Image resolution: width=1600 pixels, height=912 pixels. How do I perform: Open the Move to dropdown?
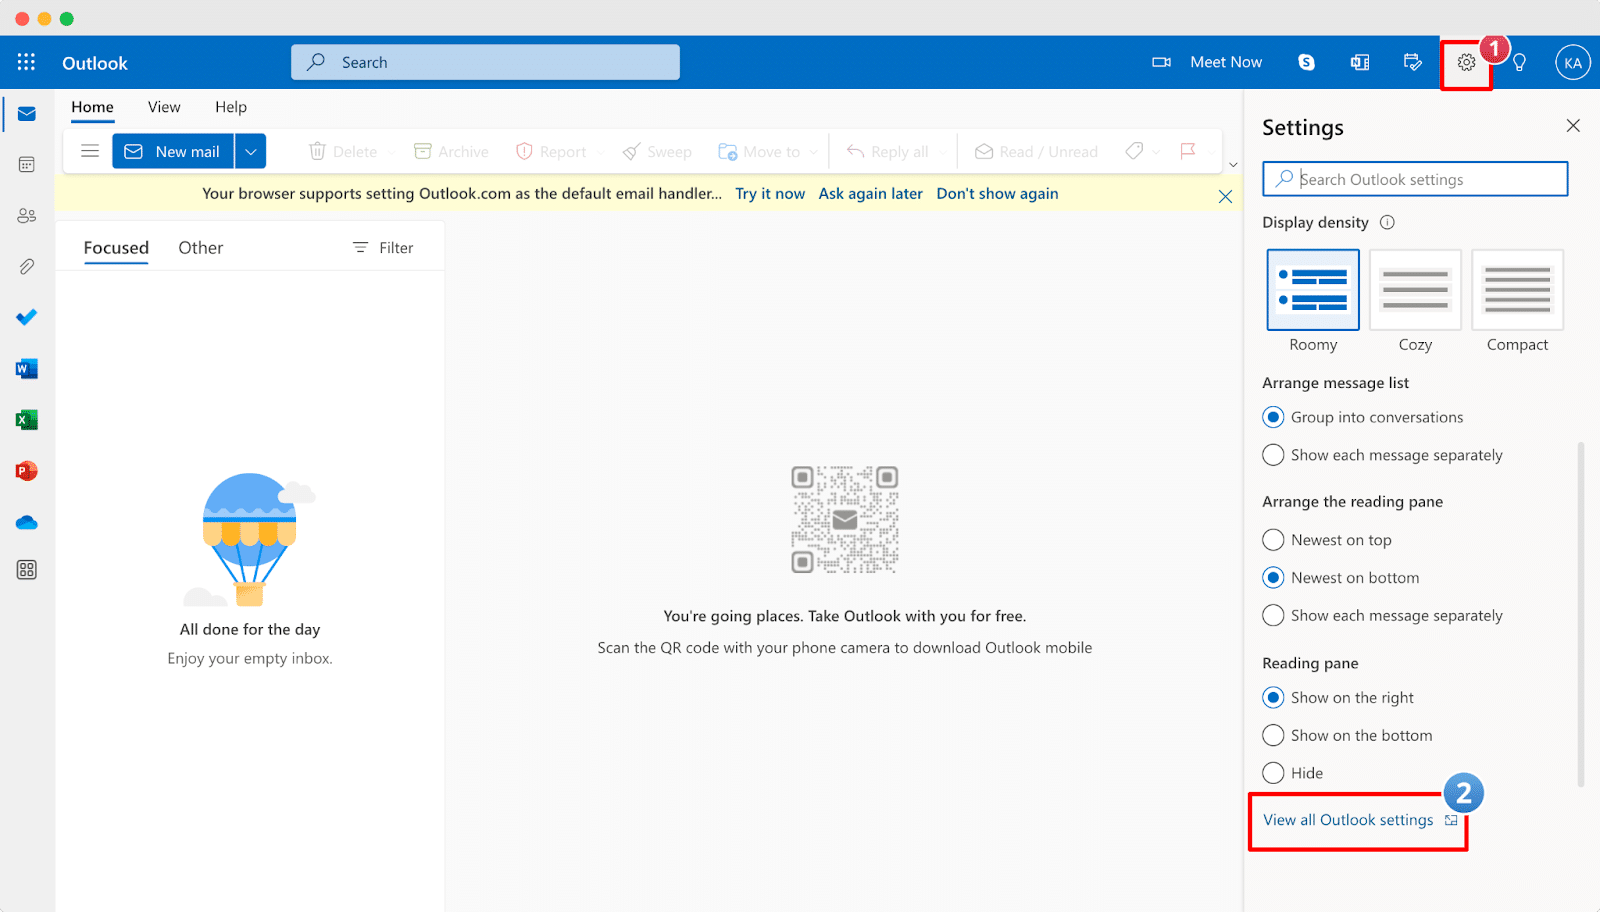click(814, 151)
